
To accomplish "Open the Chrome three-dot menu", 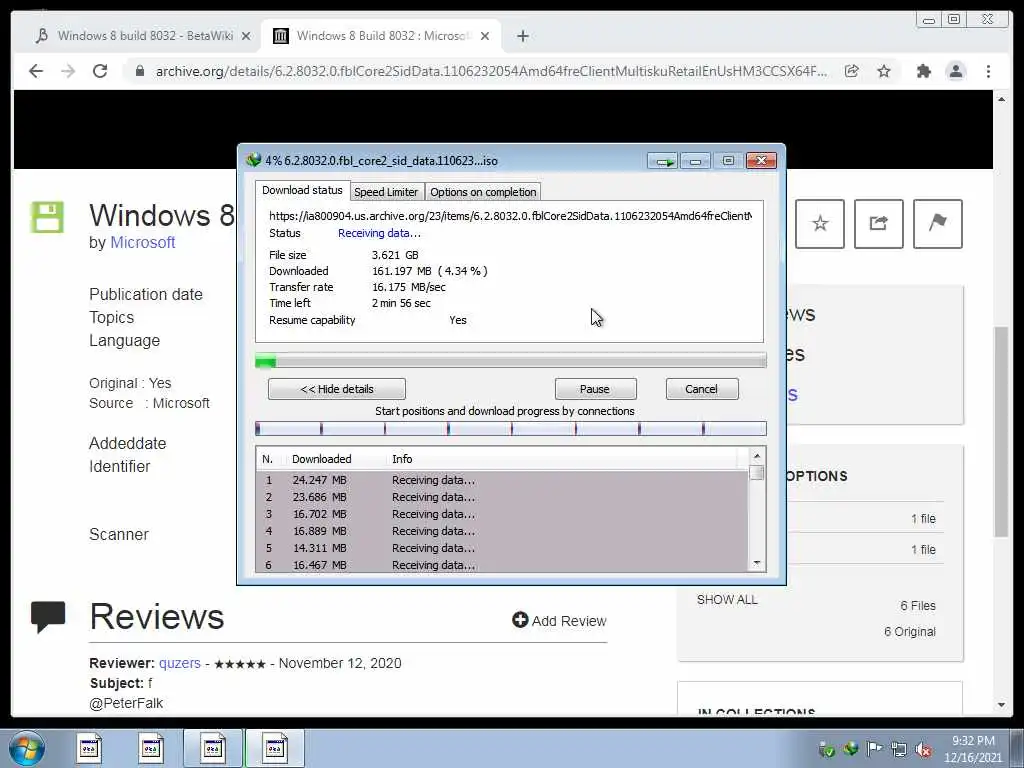I will click(x=988, y=71).
